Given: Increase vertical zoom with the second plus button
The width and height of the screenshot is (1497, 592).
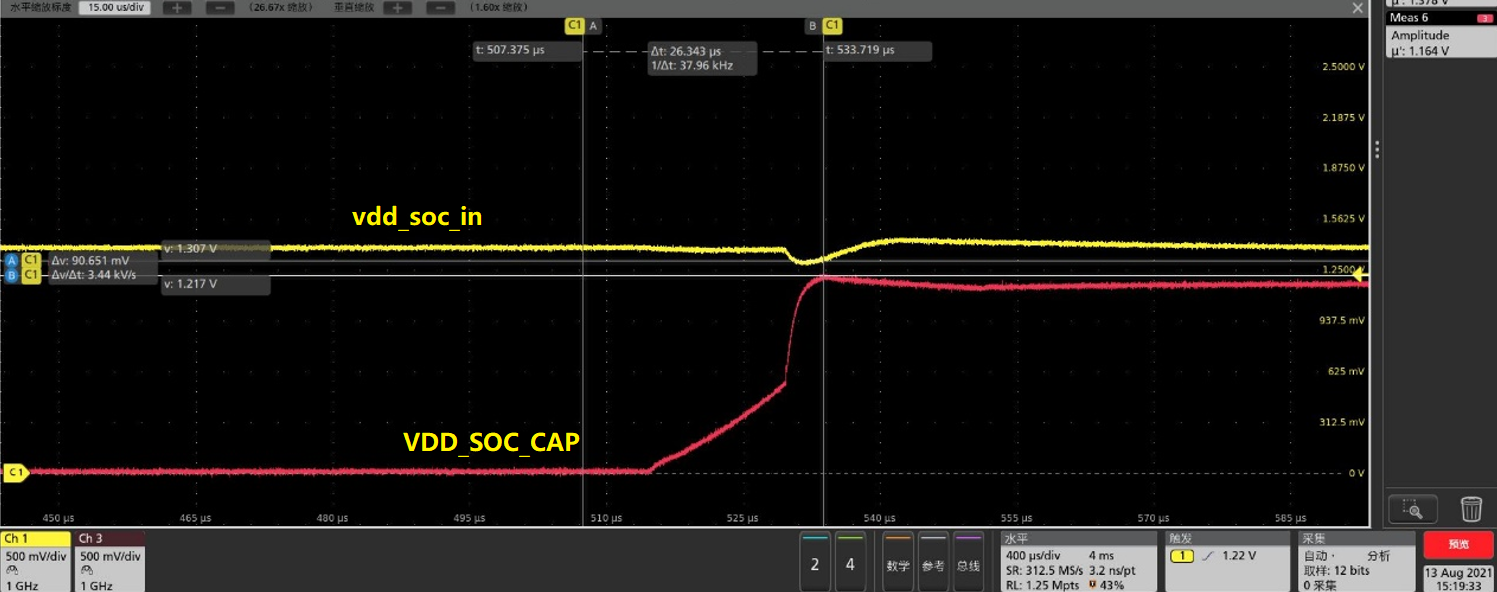Looking at the screenshot, I should tap(397, 8).
